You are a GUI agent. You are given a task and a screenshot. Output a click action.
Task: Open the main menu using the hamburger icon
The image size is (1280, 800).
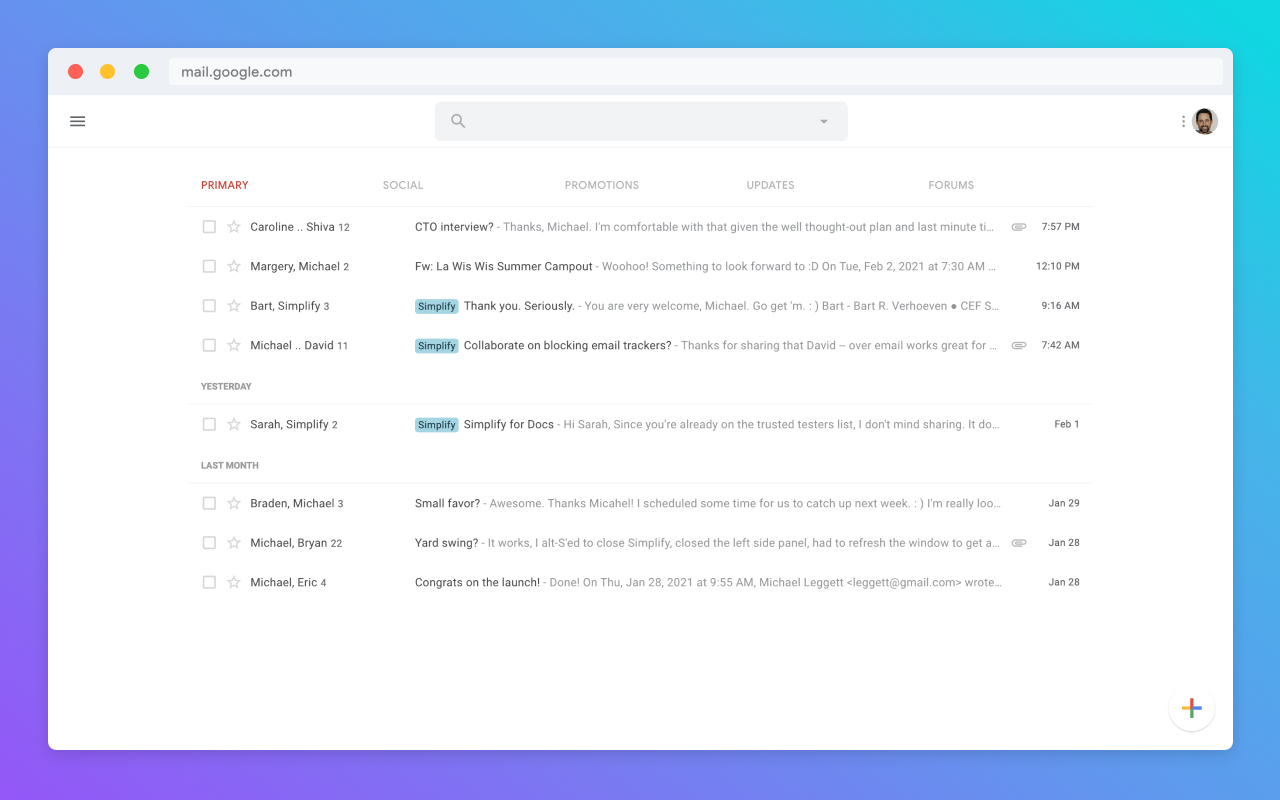click(x=77, y=121)
